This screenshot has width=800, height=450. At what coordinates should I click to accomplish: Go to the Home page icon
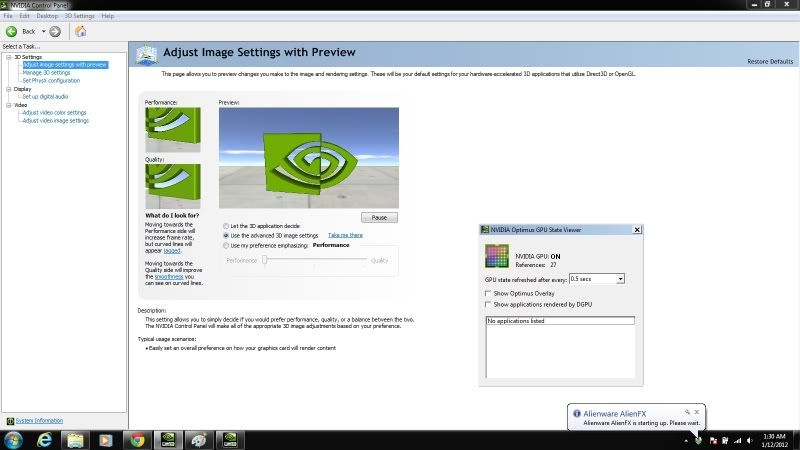coord(81,32)
